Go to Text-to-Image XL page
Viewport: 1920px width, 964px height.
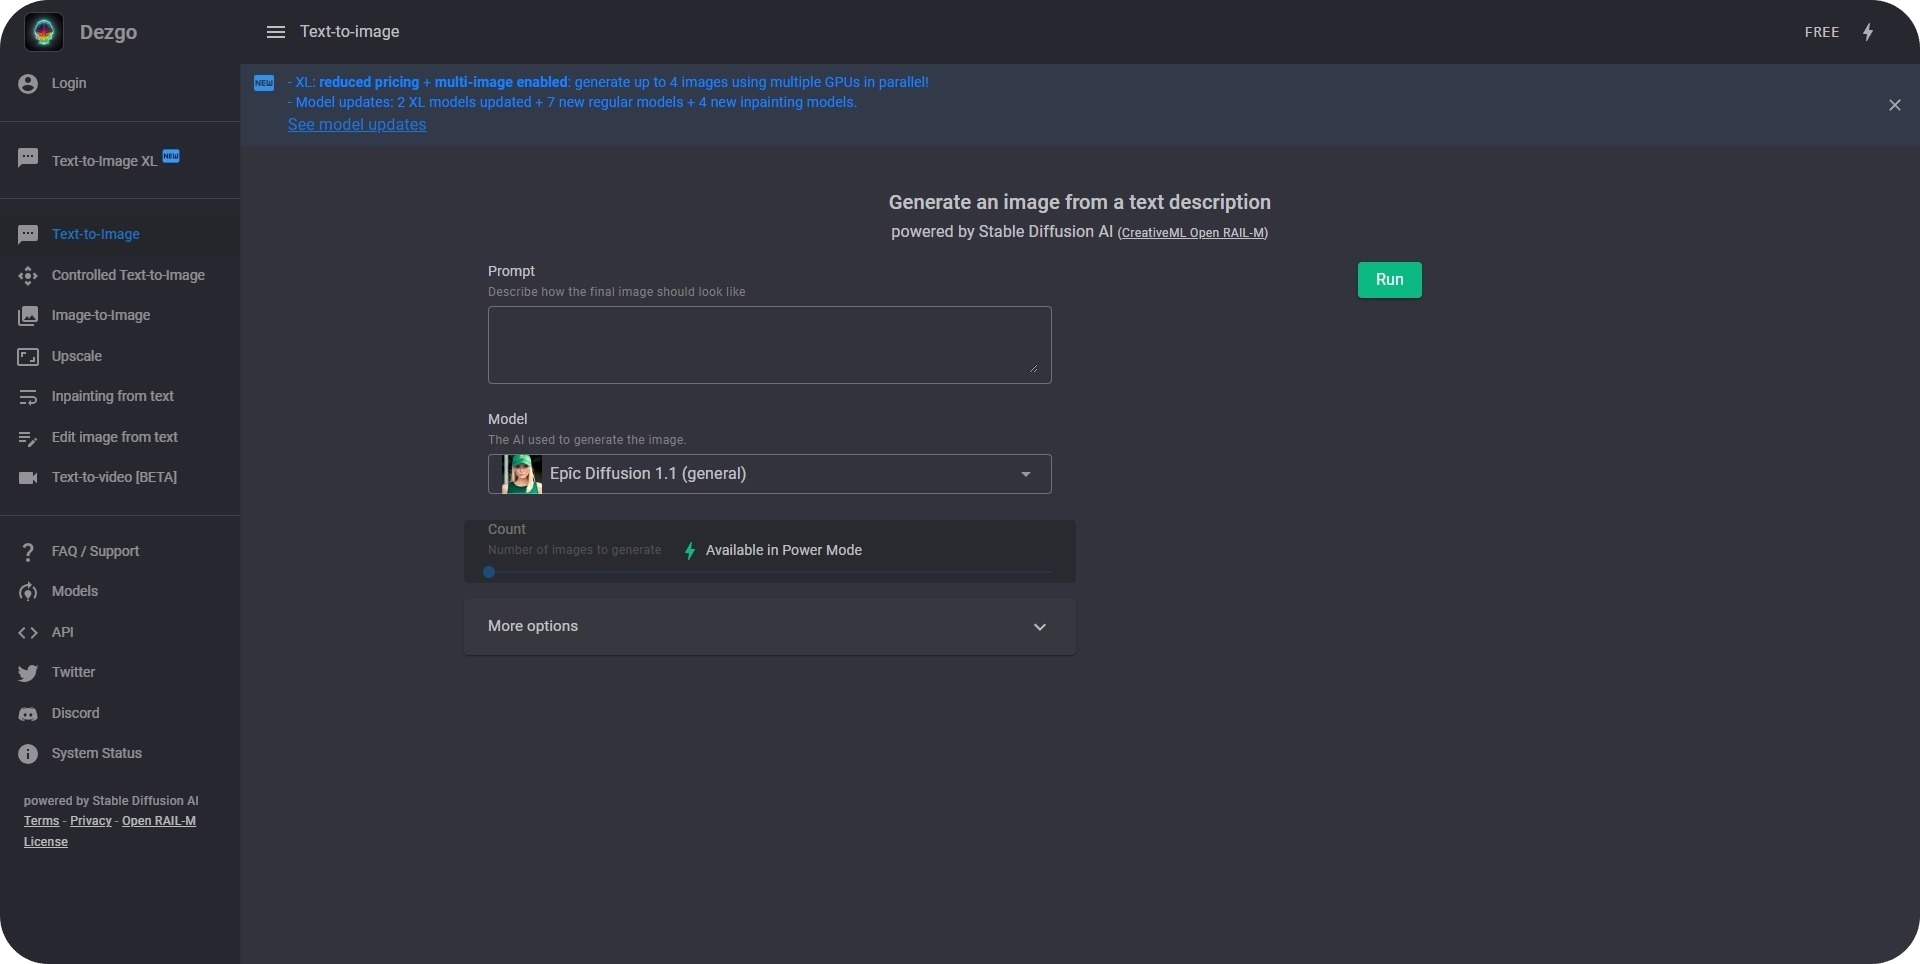click(x=119, y=159)
